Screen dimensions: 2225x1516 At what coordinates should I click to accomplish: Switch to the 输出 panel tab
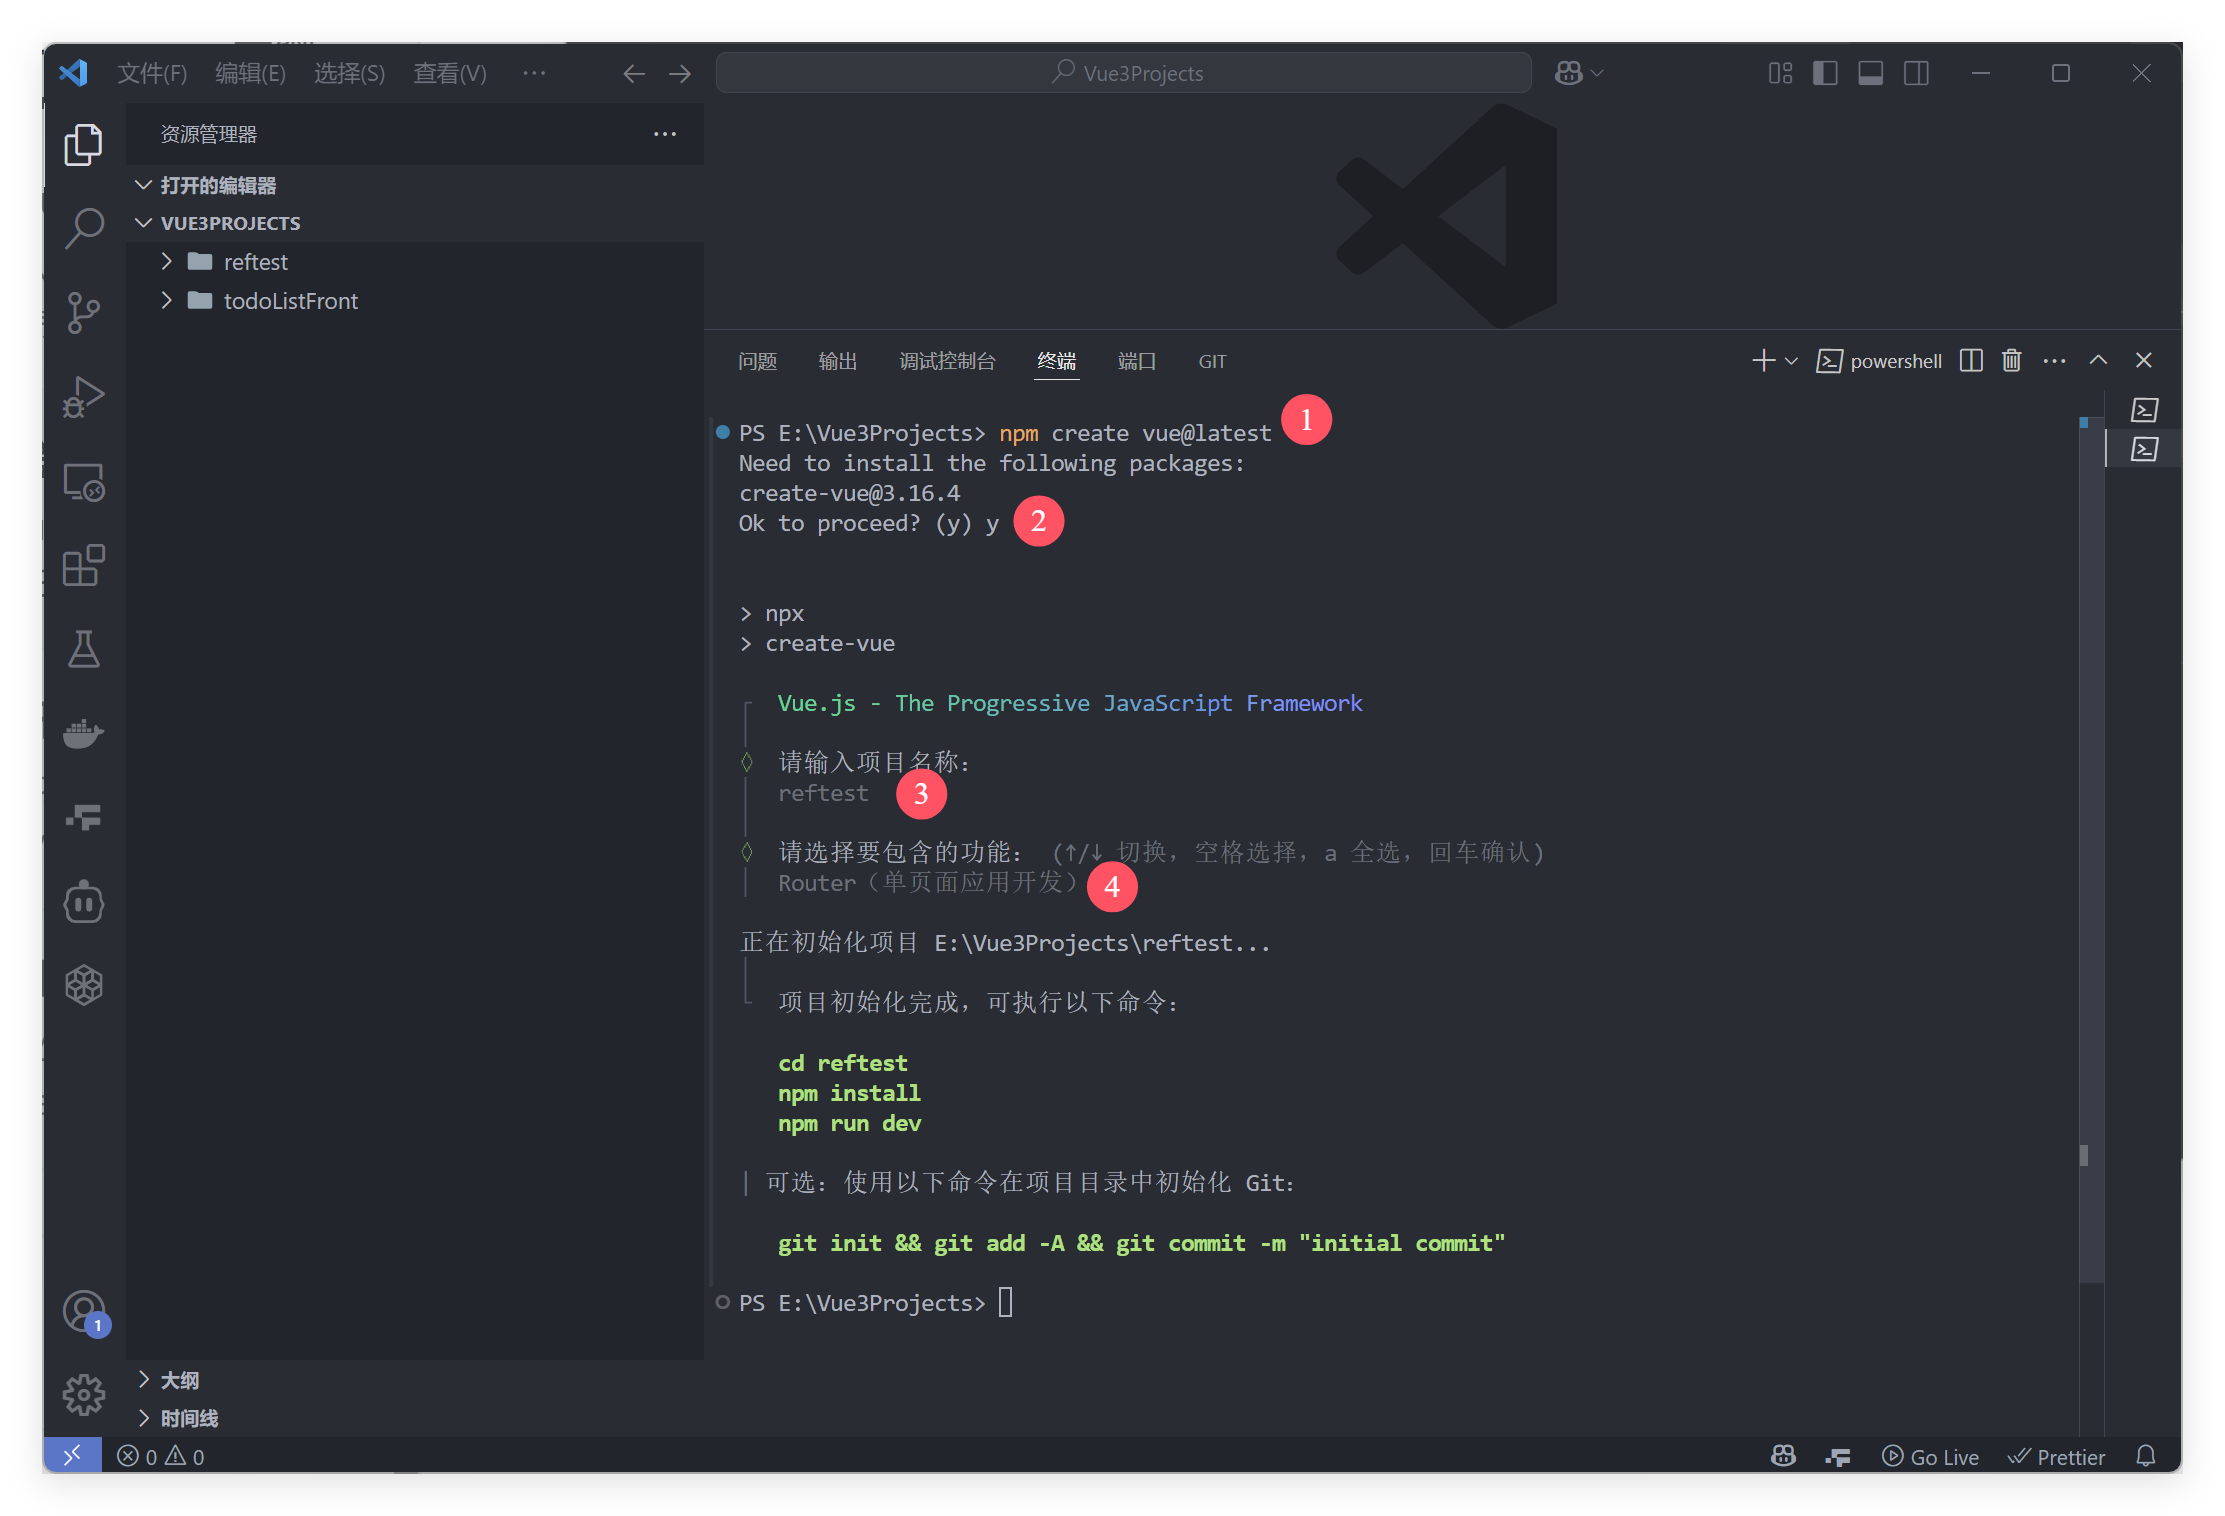(837, 361)
